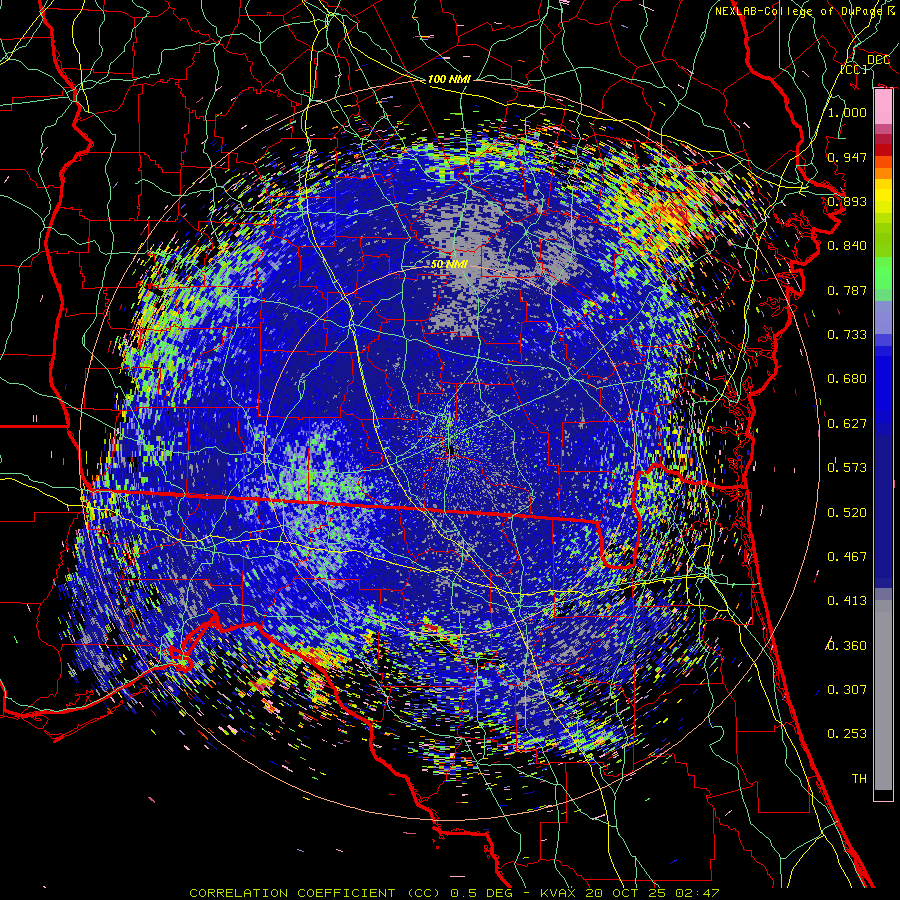Select the 0.947 legend value
Viewport: 900px width, 900px height.
pos(847,157)
